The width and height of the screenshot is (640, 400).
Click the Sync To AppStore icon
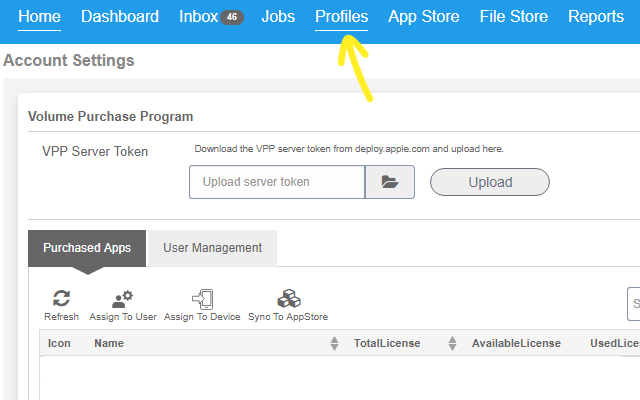click(x=289, y=298)
